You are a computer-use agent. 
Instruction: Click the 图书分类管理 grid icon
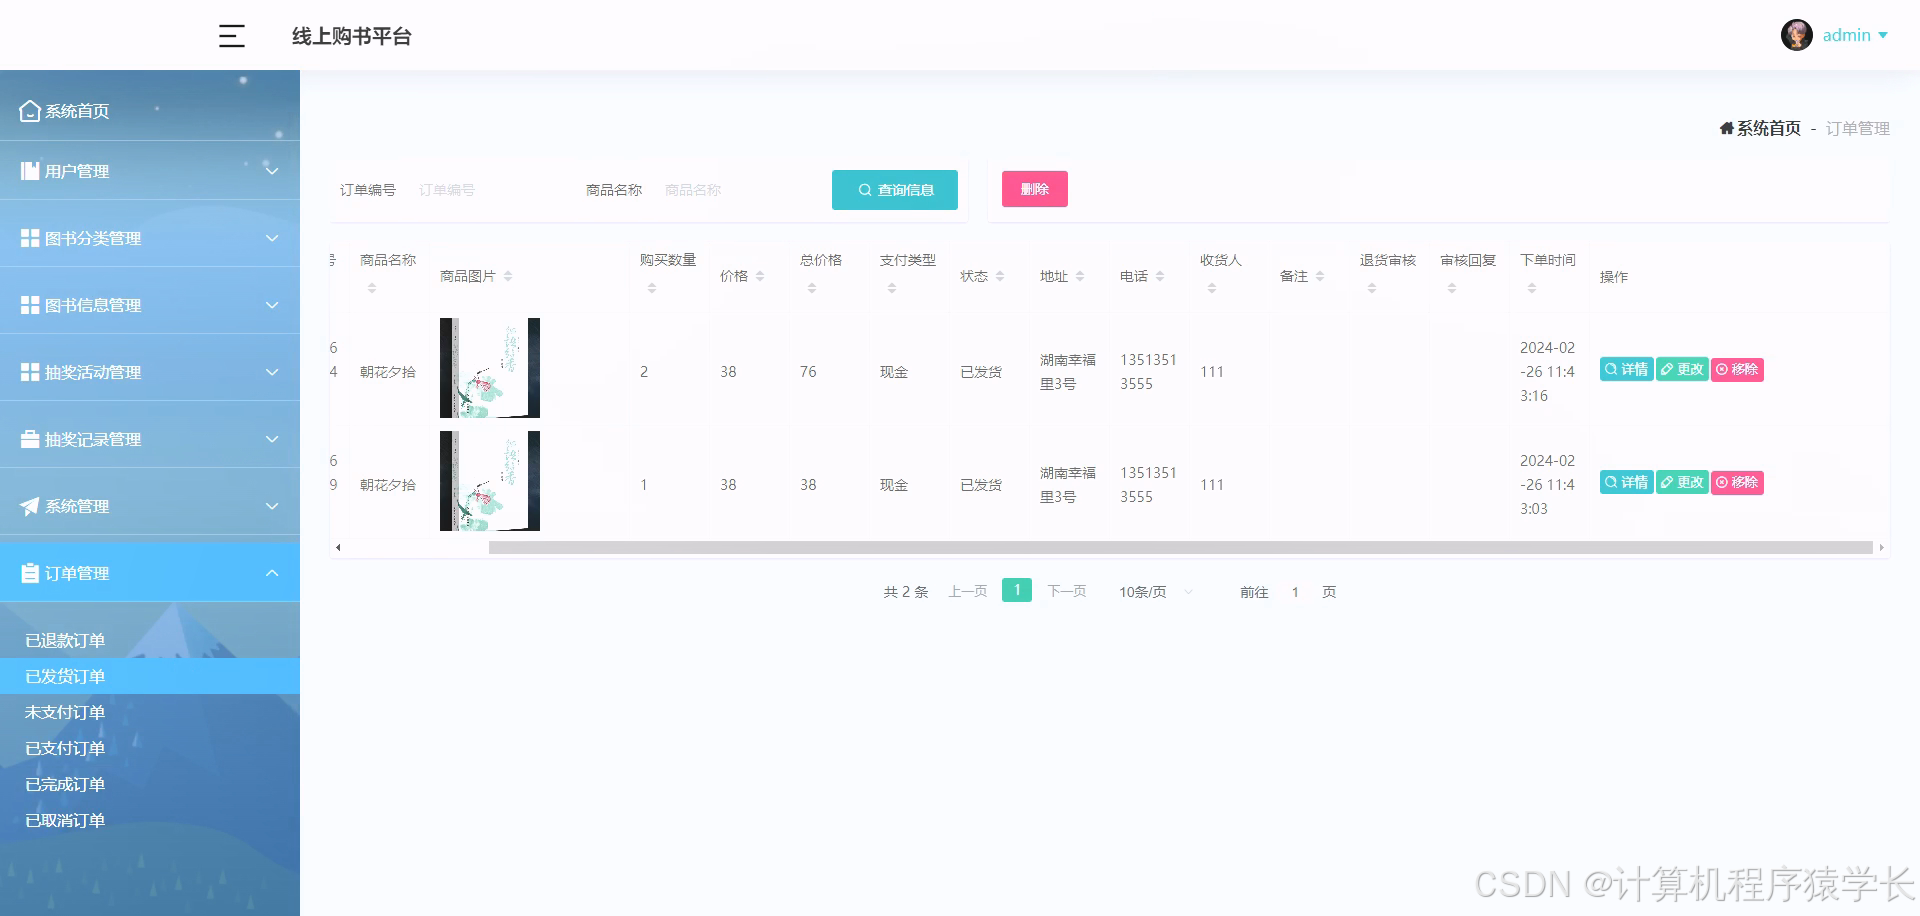30,238
